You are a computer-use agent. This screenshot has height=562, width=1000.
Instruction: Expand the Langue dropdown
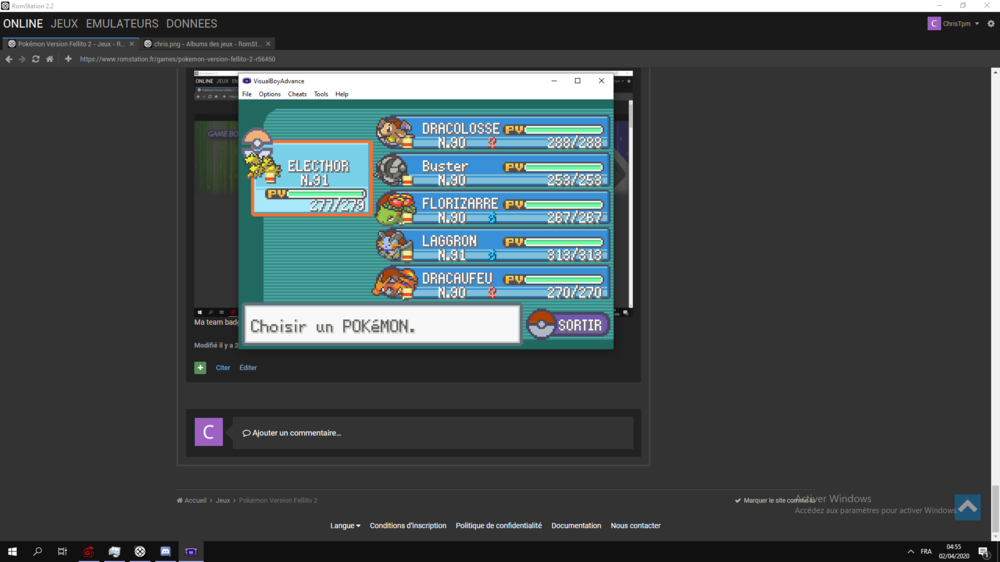(x=345, y=526)
